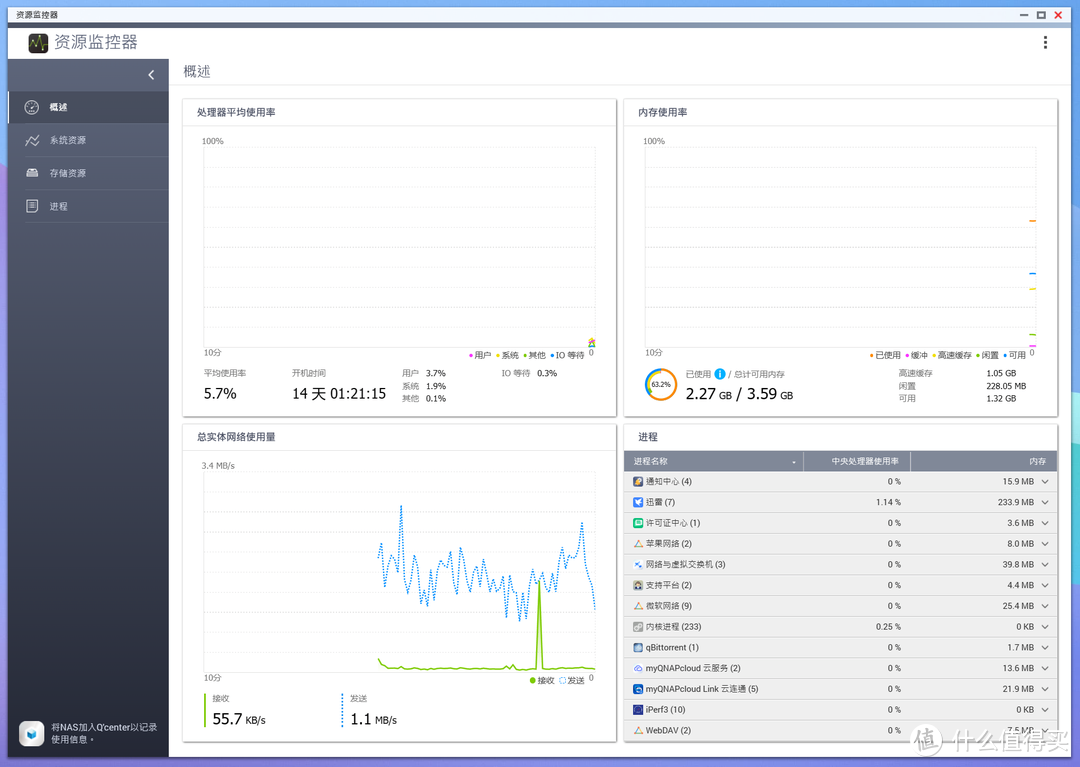Toggle the IO 等待 legend entry
This screenshot has width=1080, height=767.
click(x=567, y=355)
